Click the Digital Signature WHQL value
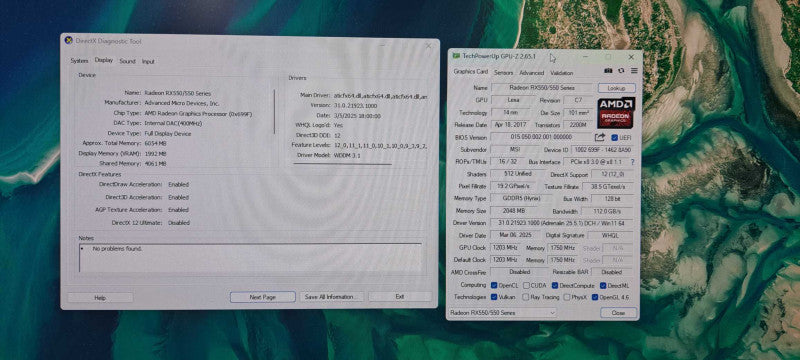The height and width of the screenshot is (360, 800). 611,236
